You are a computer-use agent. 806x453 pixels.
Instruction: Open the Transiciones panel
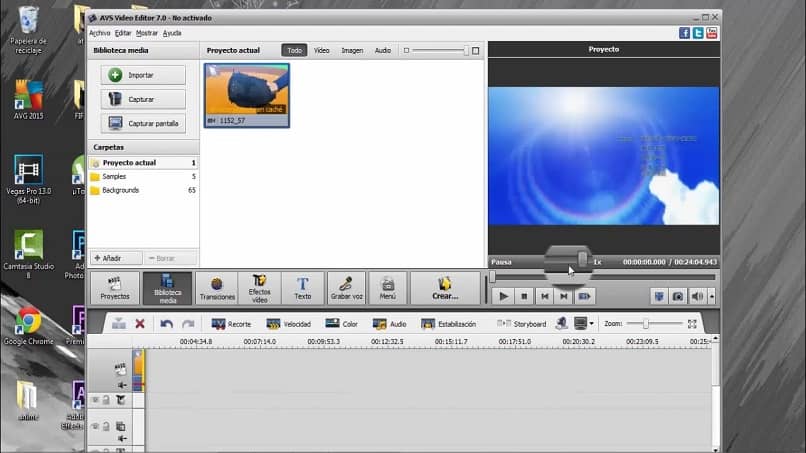217,288
